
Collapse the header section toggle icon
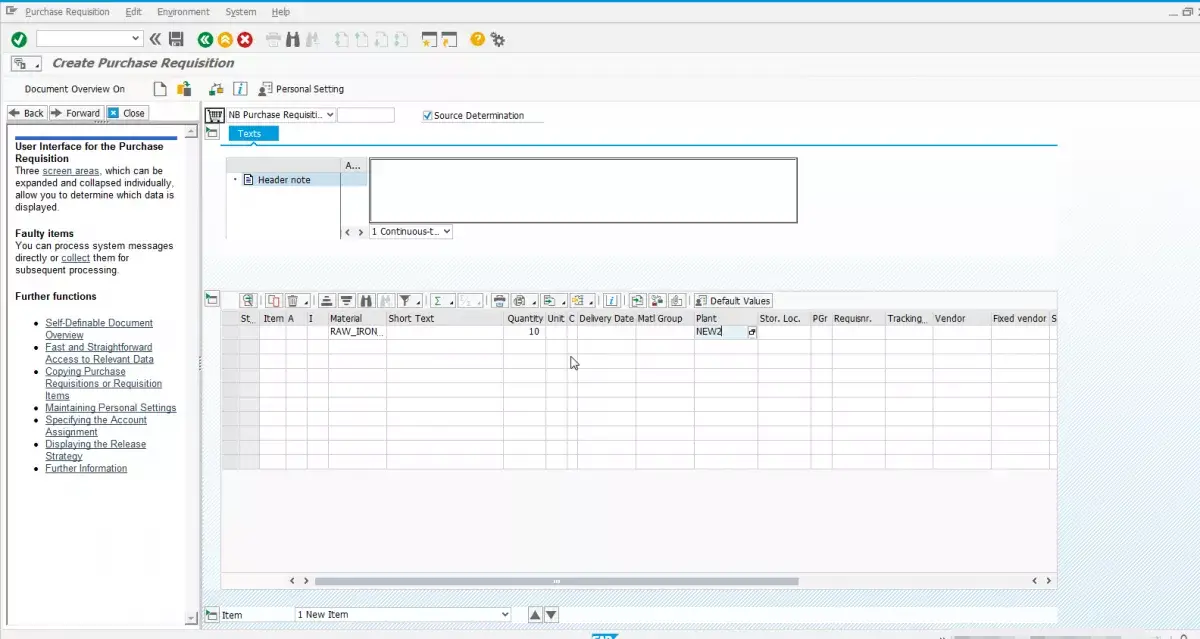[211, 132]
